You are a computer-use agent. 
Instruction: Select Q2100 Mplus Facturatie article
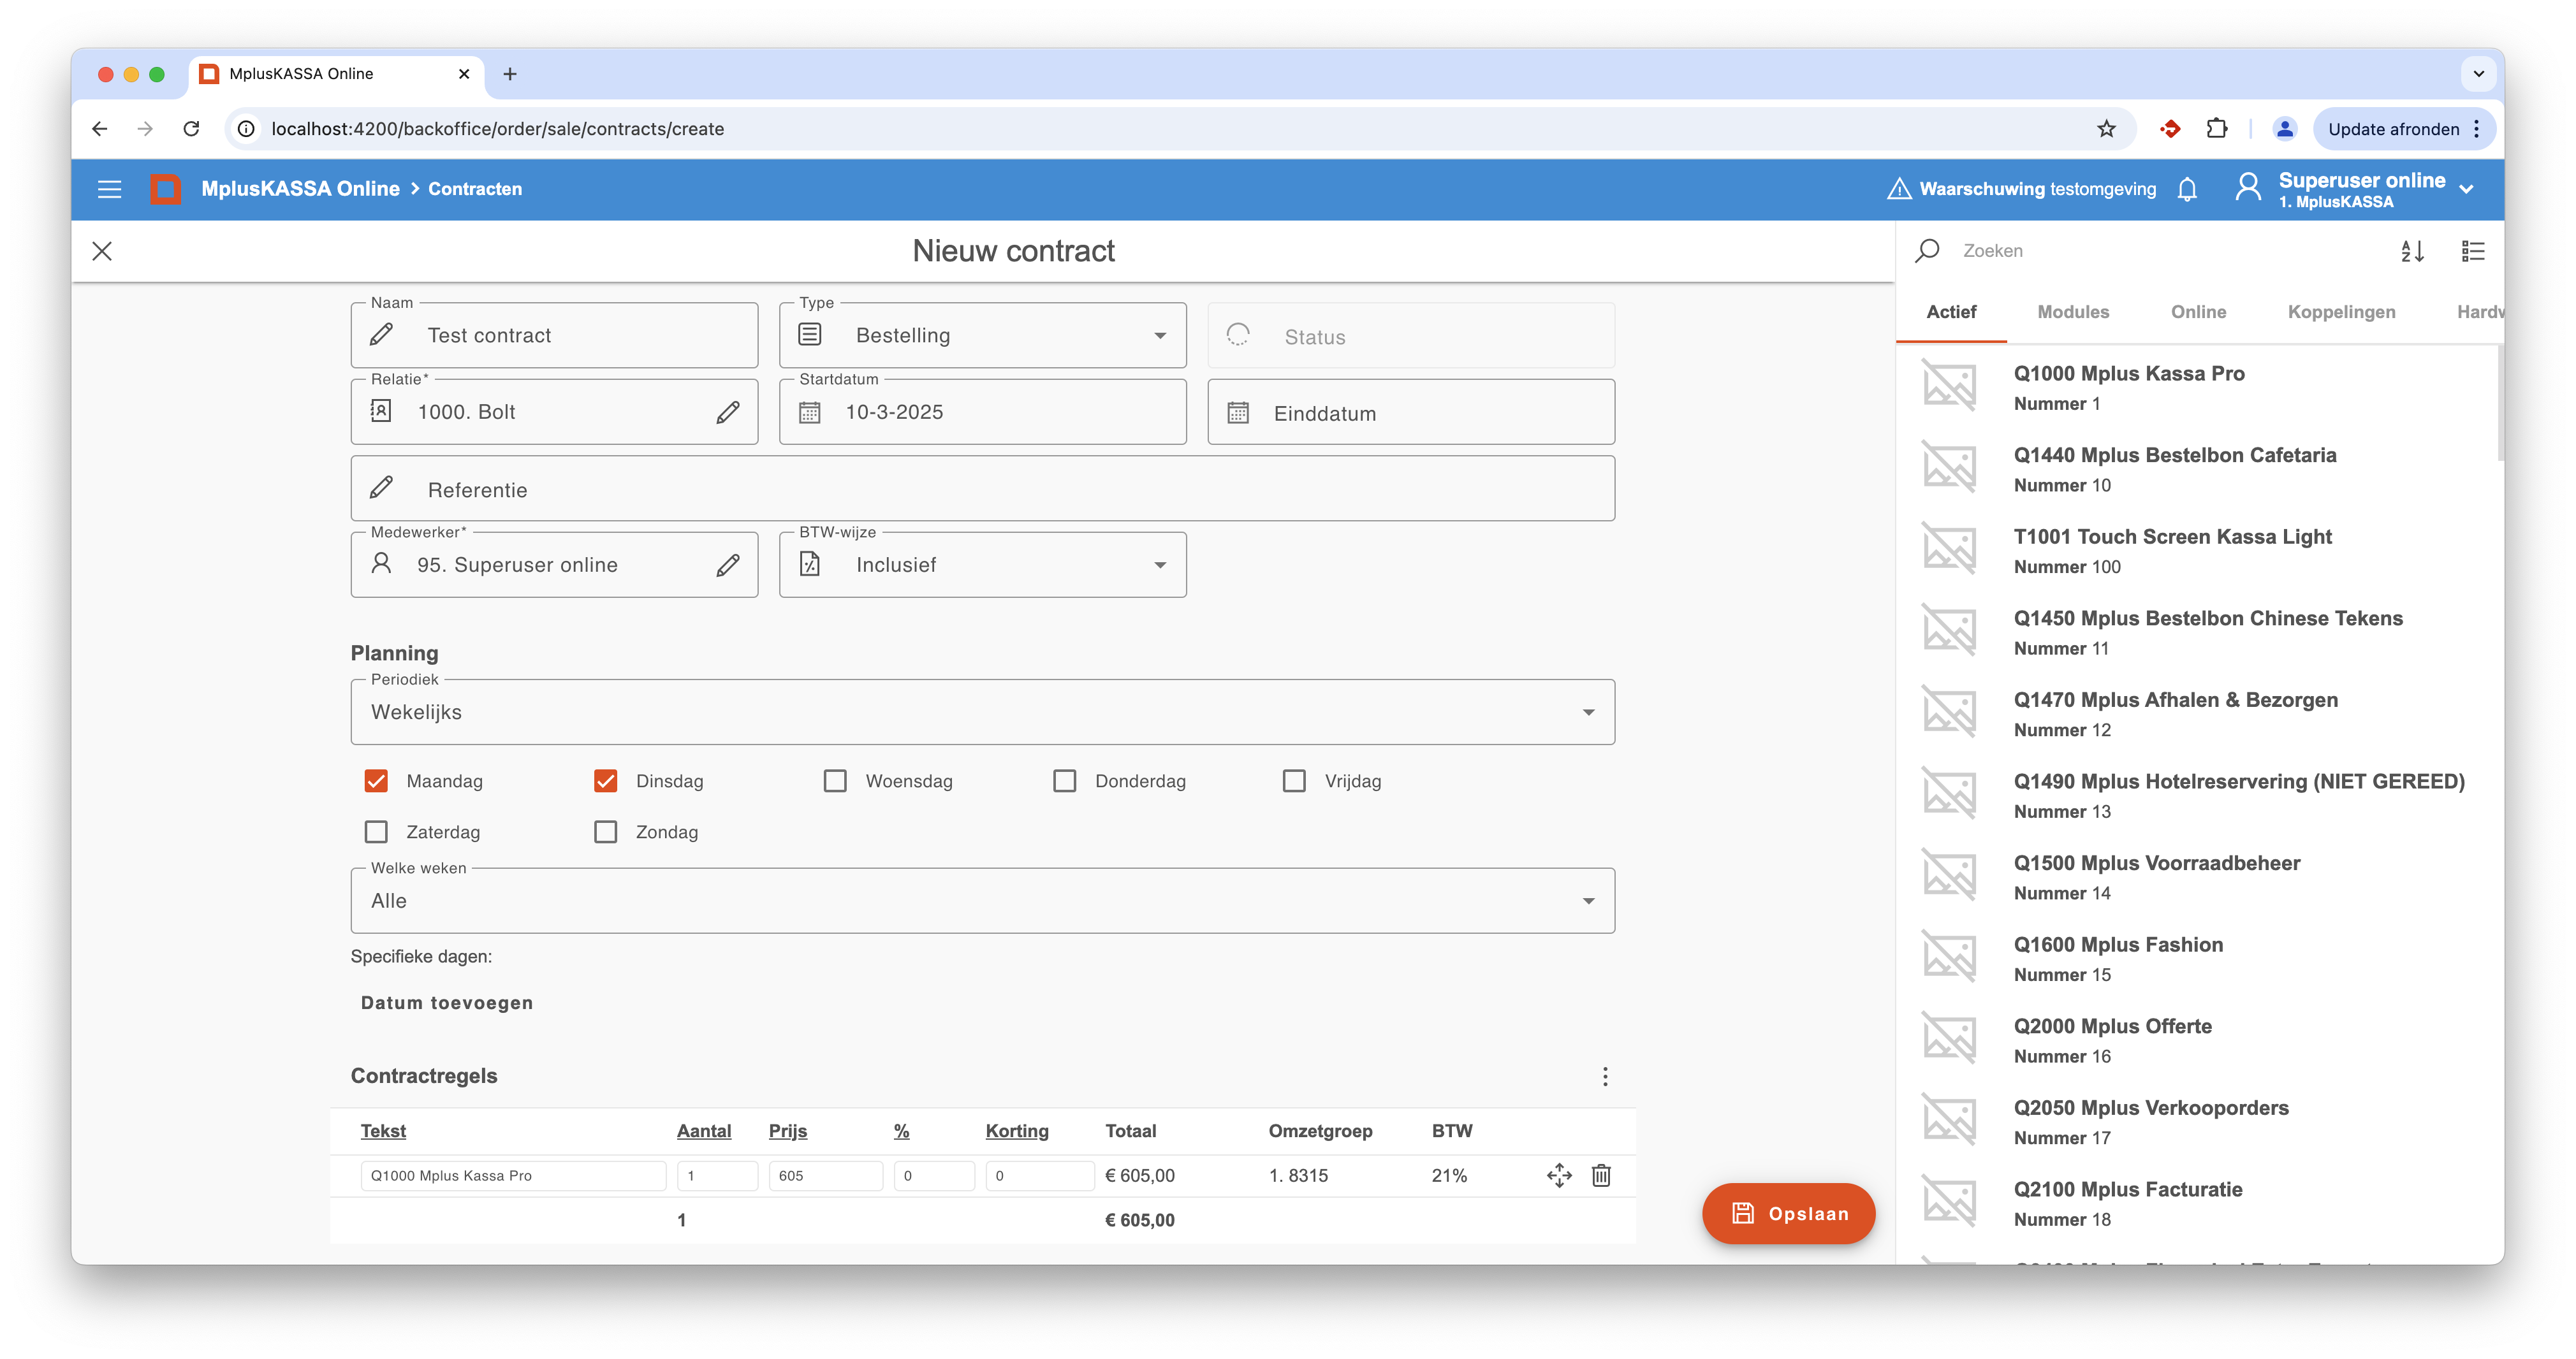(x=2196, y=1203)
